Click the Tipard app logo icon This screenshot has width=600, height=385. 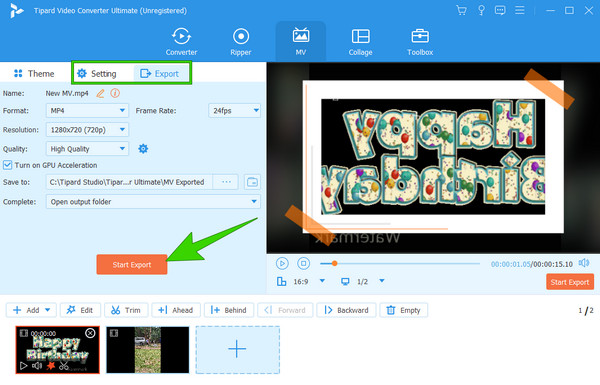[x=16, y=11]
